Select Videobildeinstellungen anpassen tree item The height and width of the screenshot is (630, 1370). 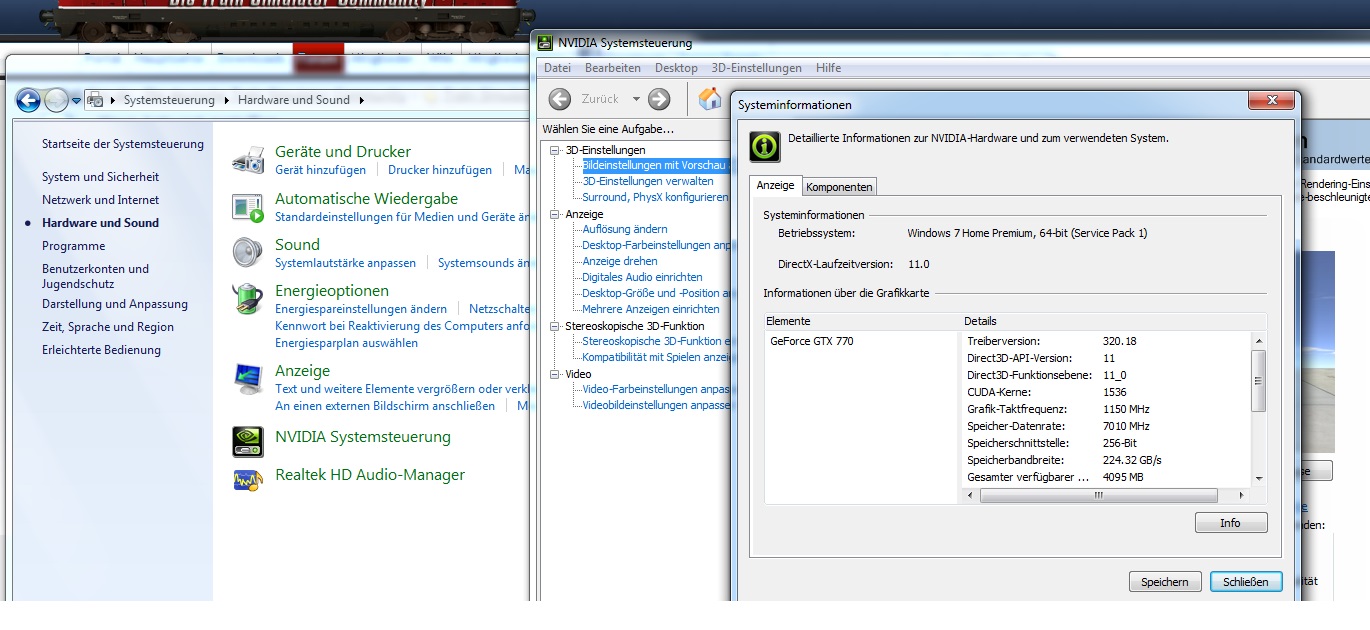[656, 405]
